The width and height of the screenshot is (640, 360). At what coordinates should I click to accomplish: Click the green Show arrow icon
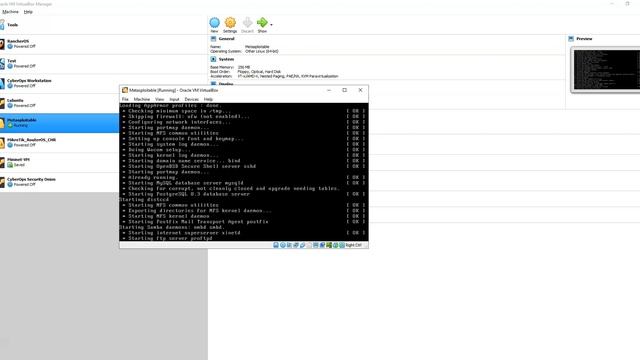pyautogui.click(x=262, y=22)
